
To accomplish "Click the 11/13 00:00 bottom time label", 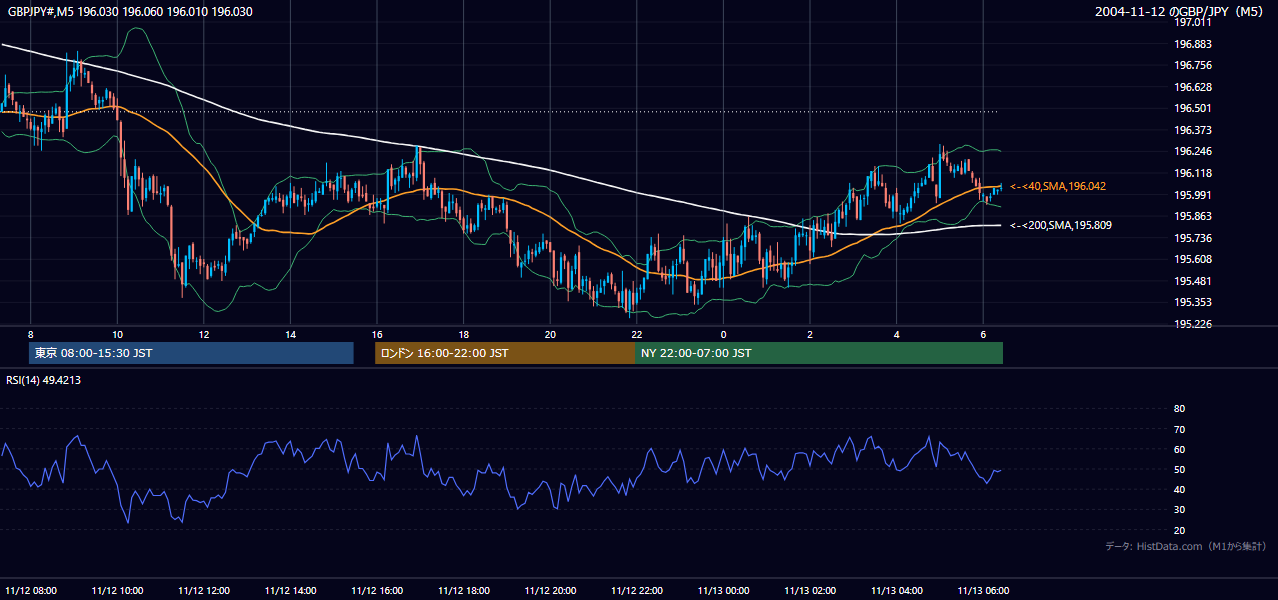I will pos(724,590).
